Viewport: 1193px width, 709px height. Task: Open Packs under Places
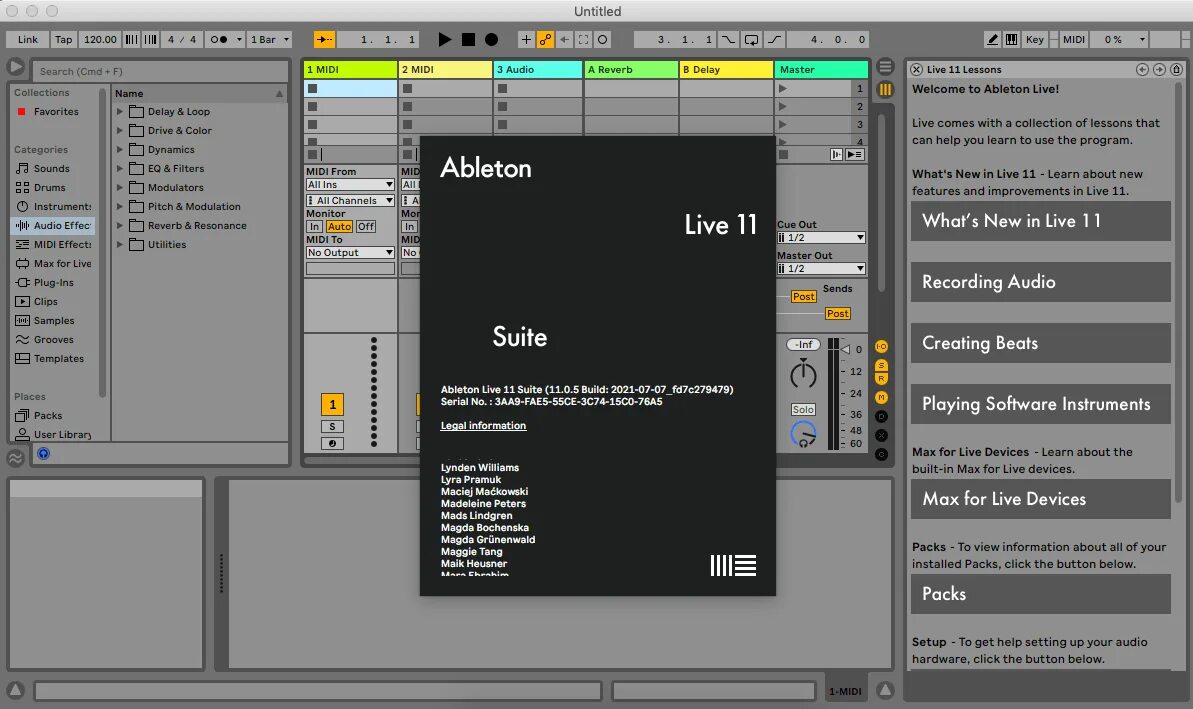[x=48, y=416]
